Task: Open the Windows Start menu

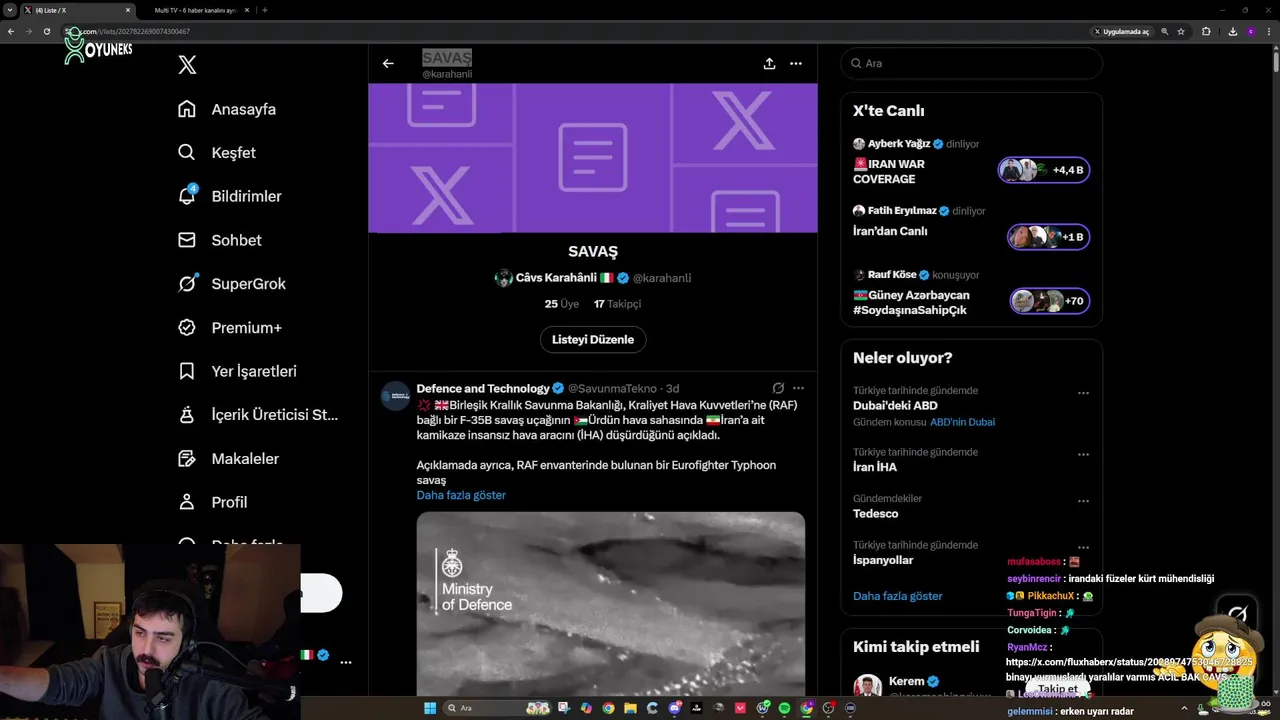Action: point(430,708)
